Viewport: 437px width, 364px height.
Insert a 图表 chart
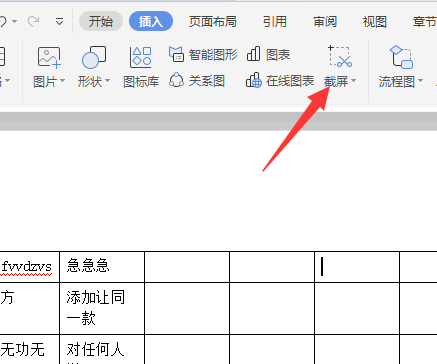268,55
